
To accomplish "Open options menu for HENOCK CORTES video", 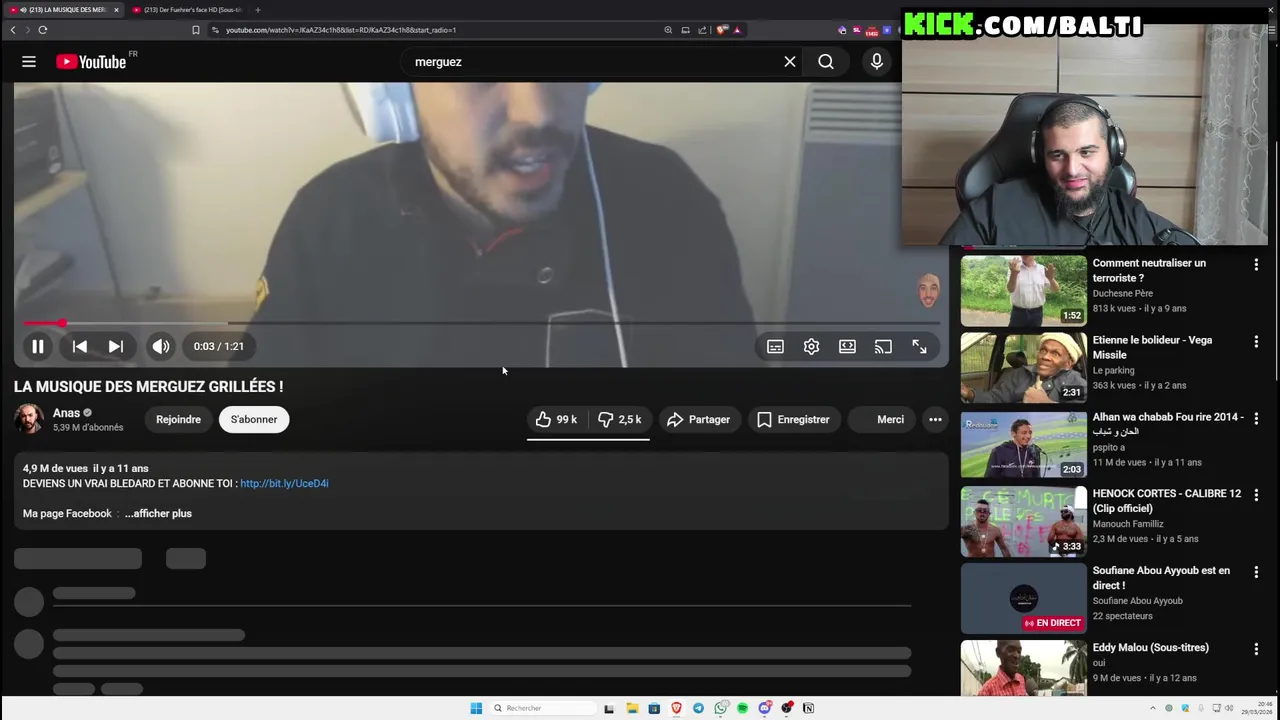I will click(1256, 496).
